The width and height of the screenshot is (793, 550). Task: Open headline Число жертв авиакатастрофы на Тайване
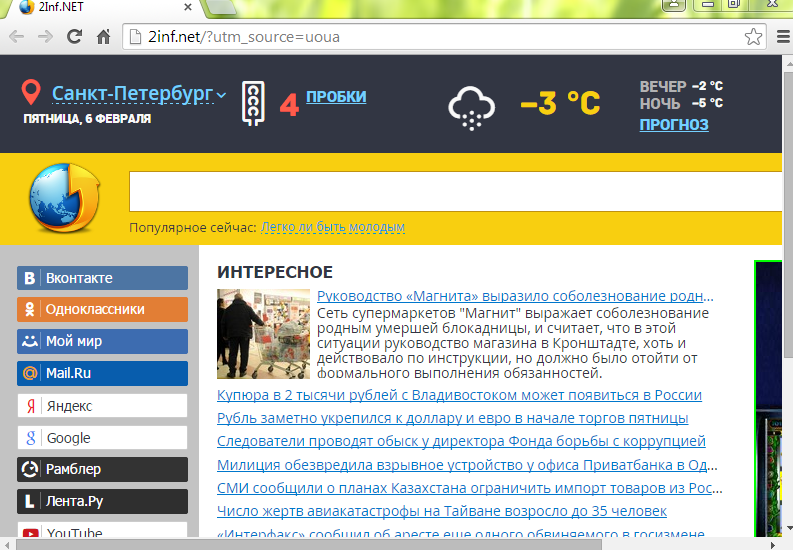pyautogui.click(x=442, y=511)
